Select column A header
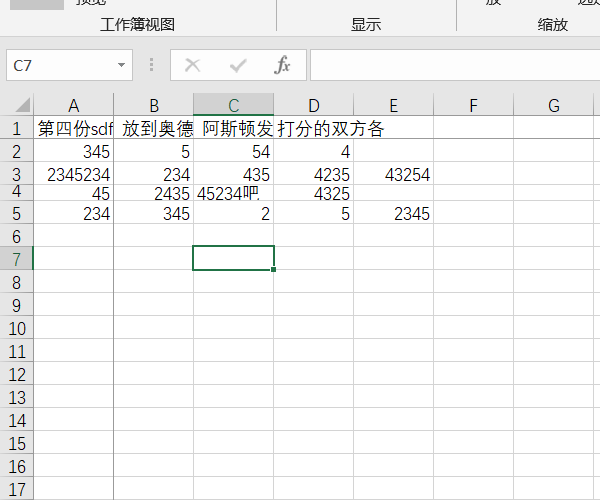The image size is (600, 500). click(x=73, y=105)
